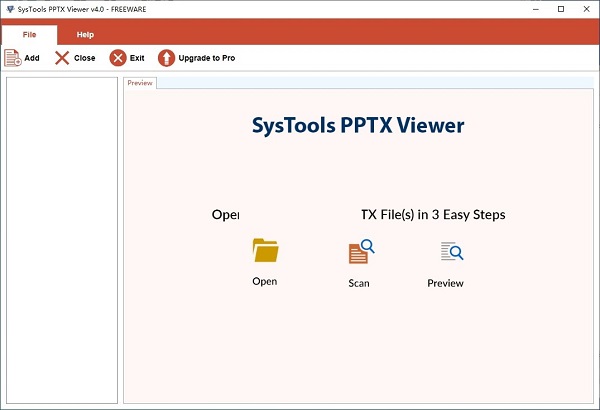Click the Close X icon in toolbar
The height and width of the screenshot is (410, 600).
pyautogui.click(x=62, y=58)
